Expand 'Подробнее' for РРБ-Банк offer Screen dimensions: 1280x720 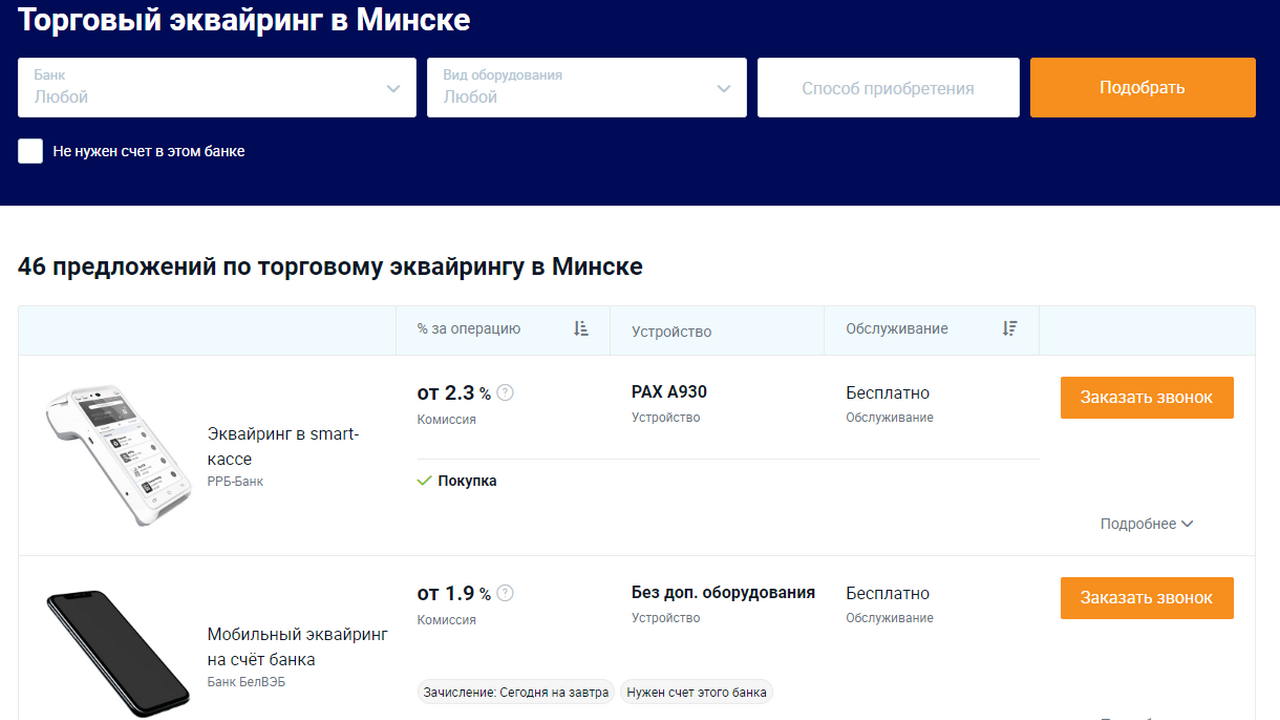coord(1146,524)
